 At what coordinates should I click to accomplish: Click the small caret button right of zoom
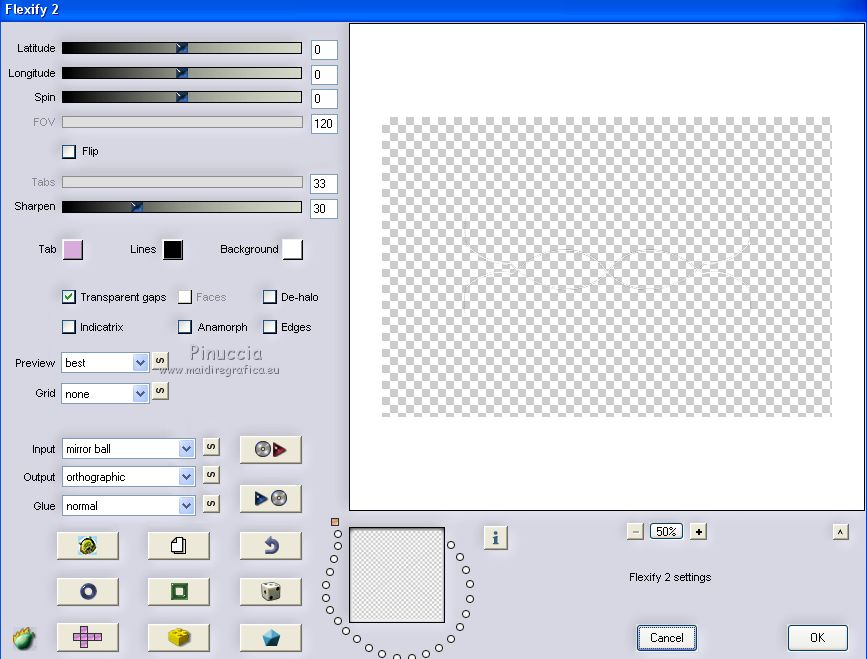coord(840,532)
